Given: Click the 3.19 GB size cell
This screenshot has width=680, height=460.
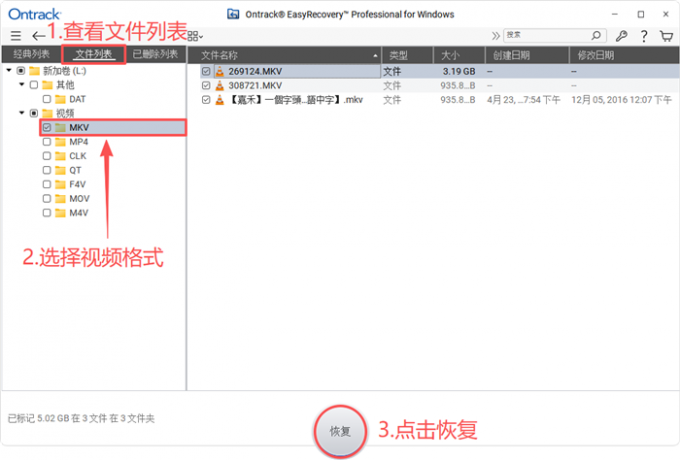Looking at the screenshot, I should [x=459, y=71].
